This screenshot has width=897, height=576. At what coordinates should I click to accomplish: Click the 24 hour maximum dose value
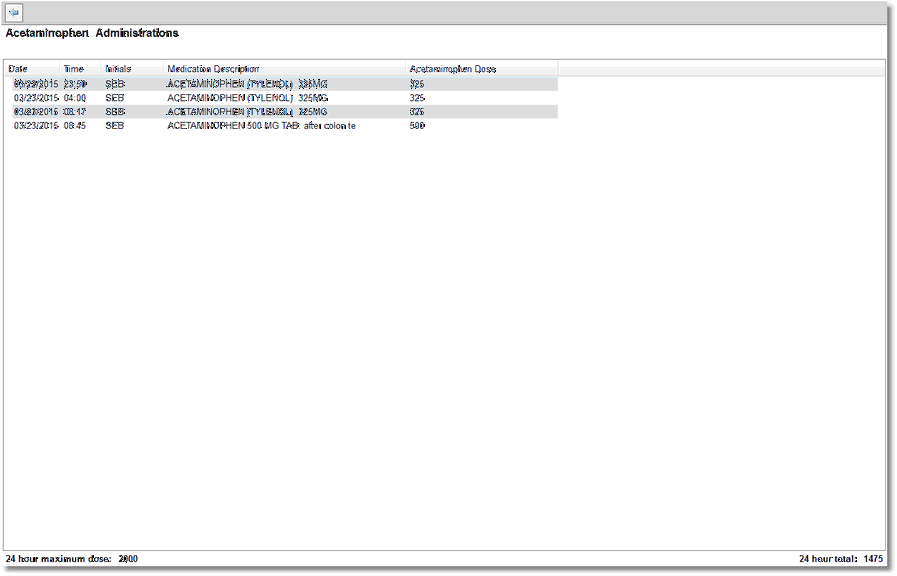(x=128, y=559)
